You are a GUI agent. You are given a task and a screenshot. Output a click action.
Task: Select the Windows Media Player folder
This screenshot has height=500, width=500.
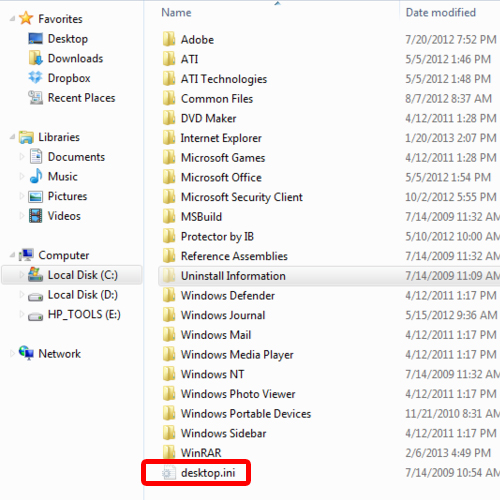pyautogui.click(x=237, y=354)
